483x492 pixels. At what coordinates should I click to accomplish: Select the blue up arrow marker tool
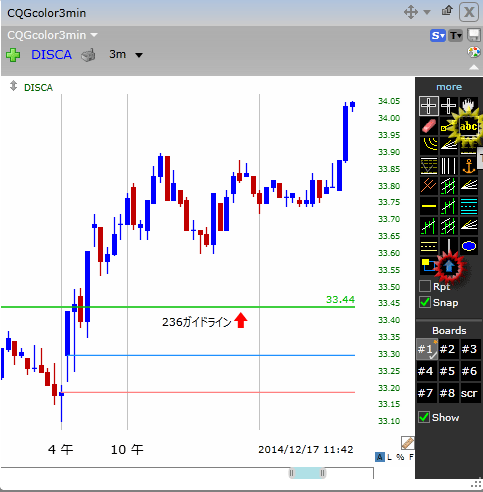pos(449,266)
